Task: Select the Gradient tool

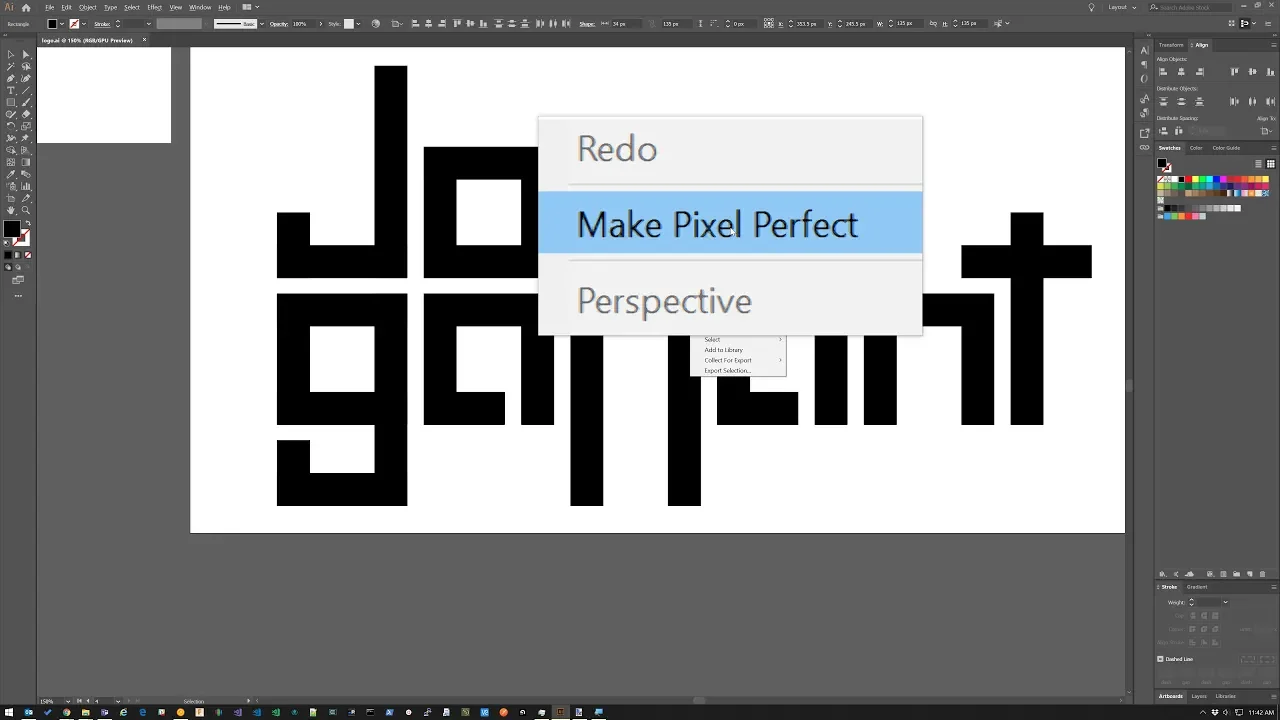Action: (26, 163)
